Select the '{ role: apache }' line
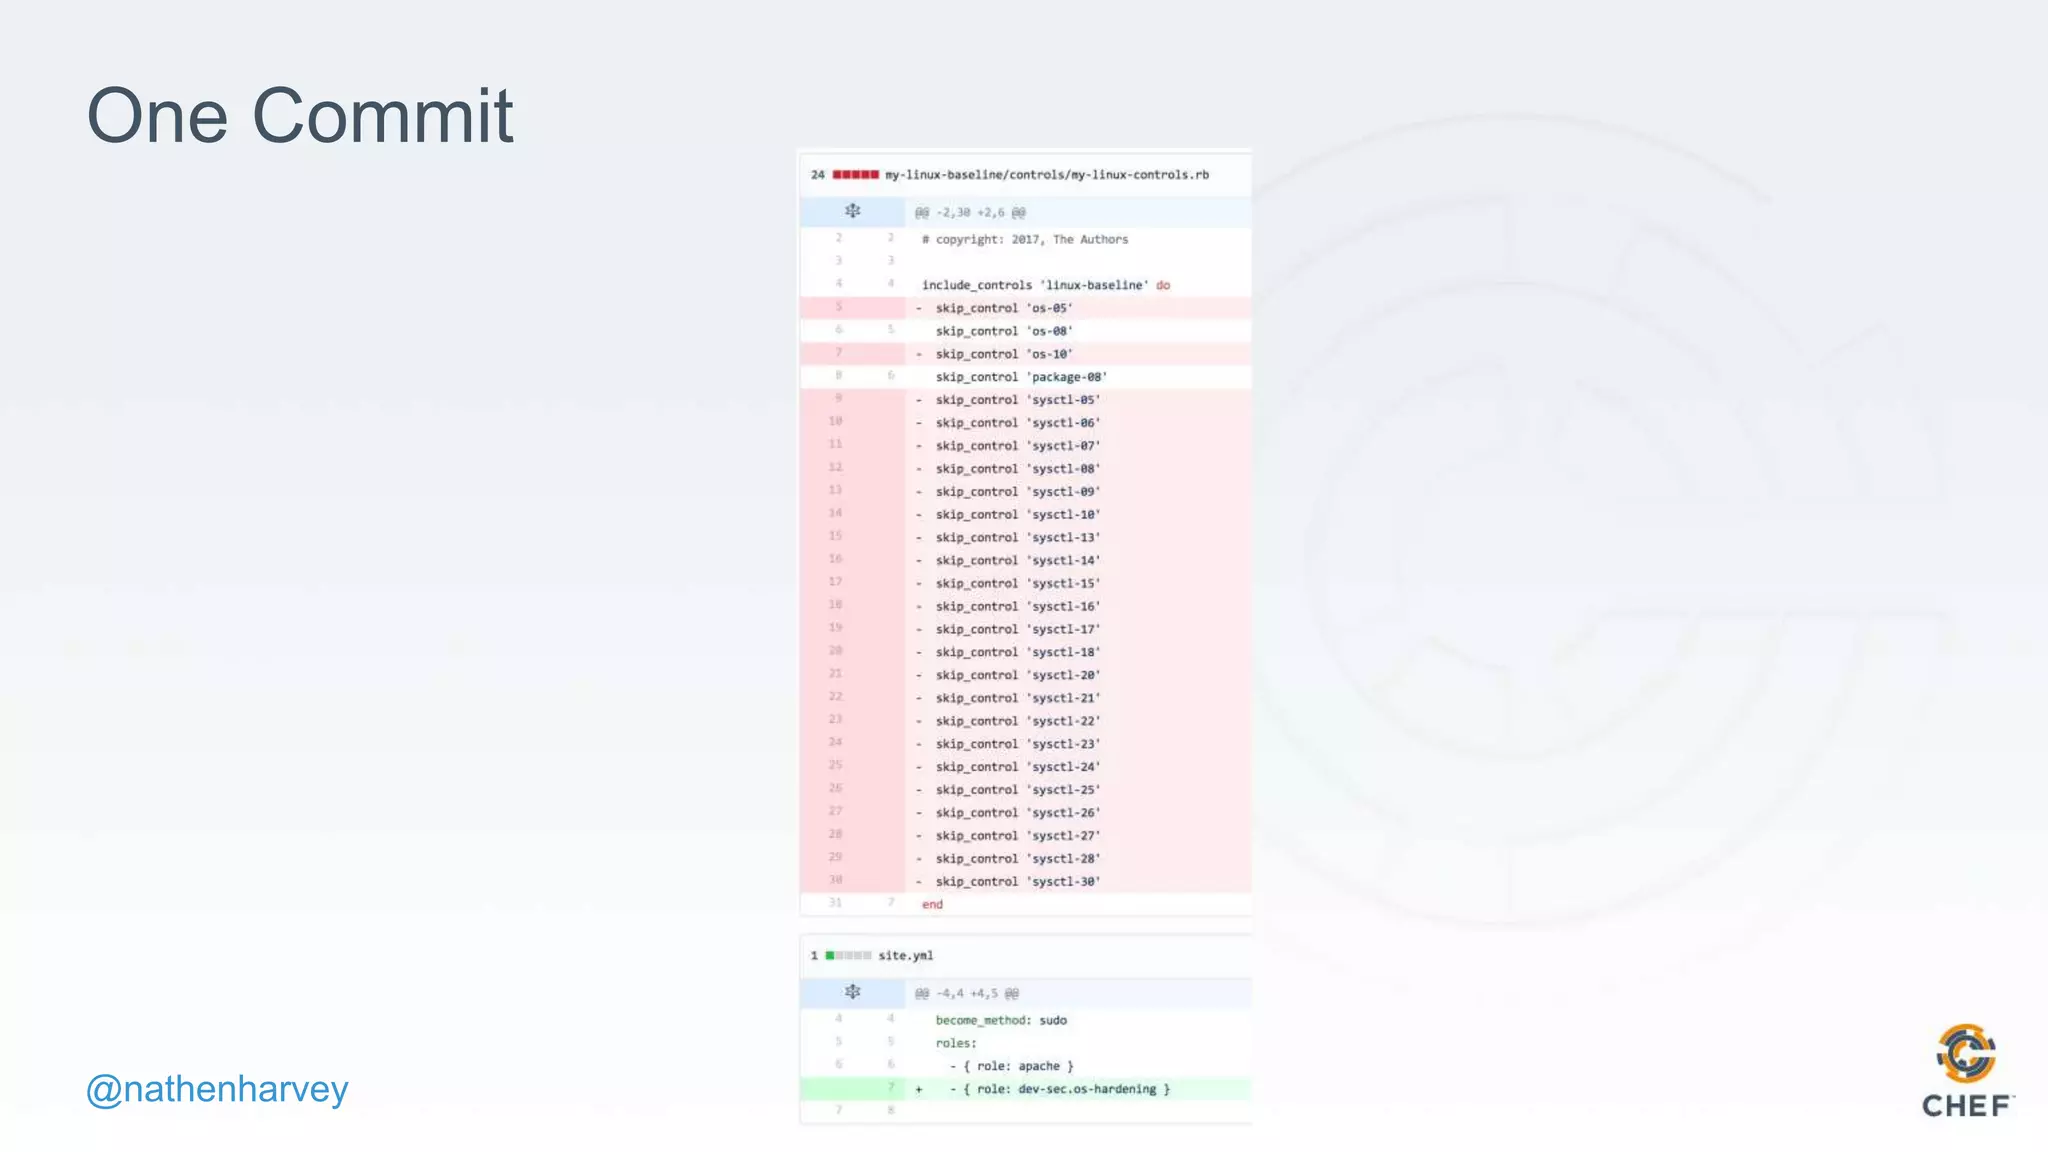 click(x=1025, y=1067)
